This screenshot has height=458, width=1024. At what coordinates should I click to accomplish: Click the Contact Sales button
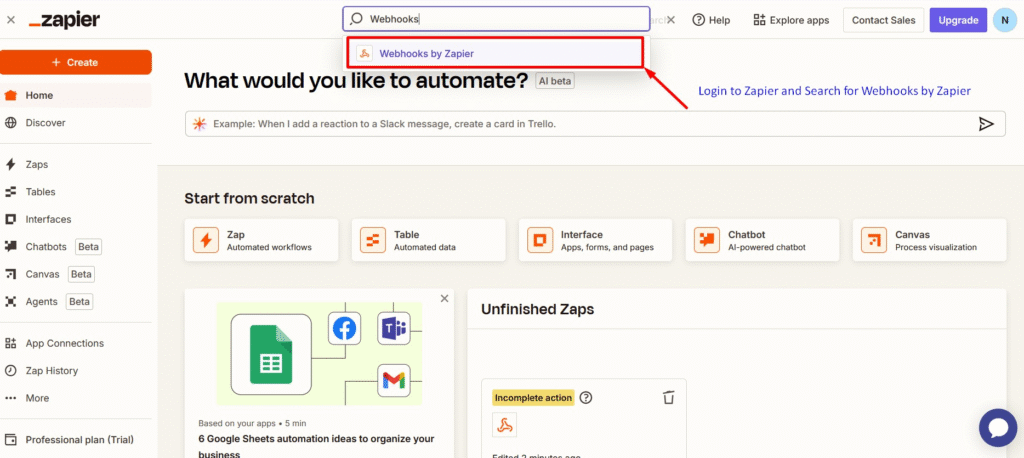click(884, 20)
